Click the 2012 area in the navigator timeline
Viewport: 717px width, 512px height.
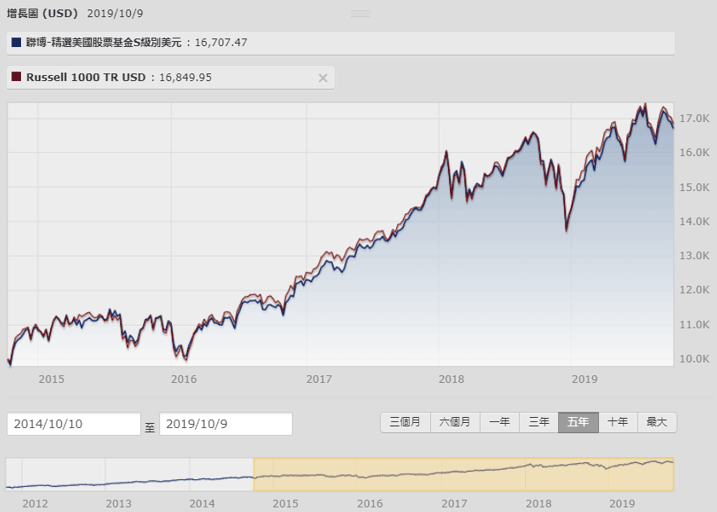(x=35, y=502)
